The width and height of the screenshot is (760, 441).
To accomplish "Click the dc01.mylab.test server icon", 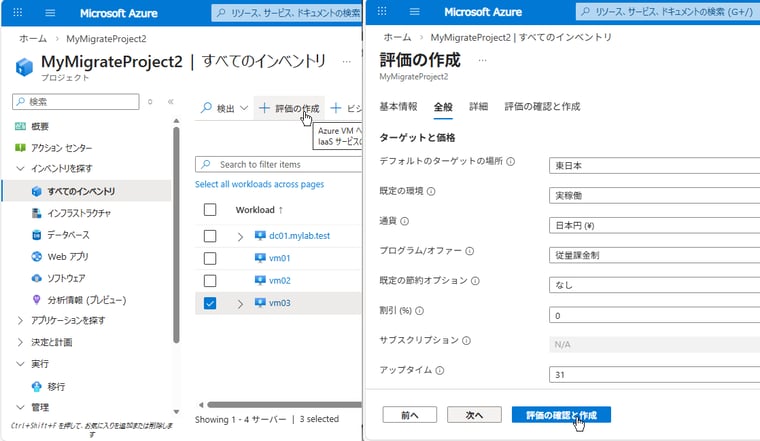I will pos(260,236).
